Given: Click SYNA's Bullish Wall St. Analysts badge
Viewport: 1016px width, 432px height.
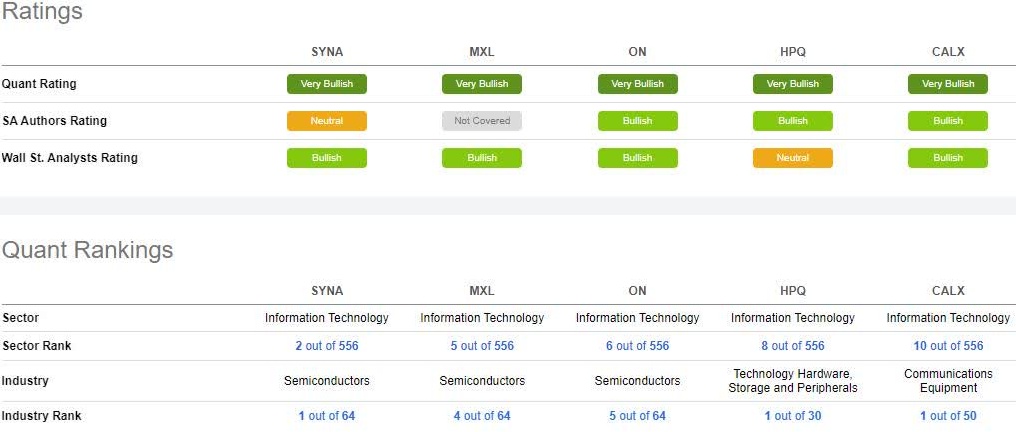Looking at the screenshot, I should (326, 158).
